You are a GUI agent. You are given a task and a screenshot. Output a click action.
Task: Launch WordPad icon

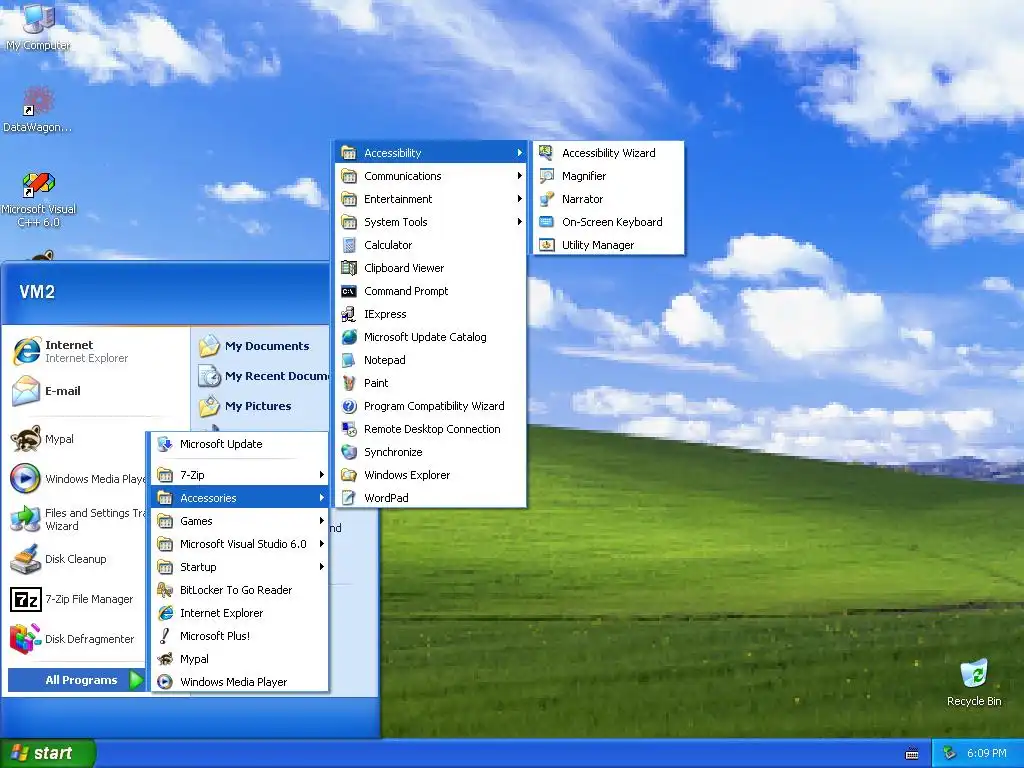pyautogui.click(x=349, y=498)
